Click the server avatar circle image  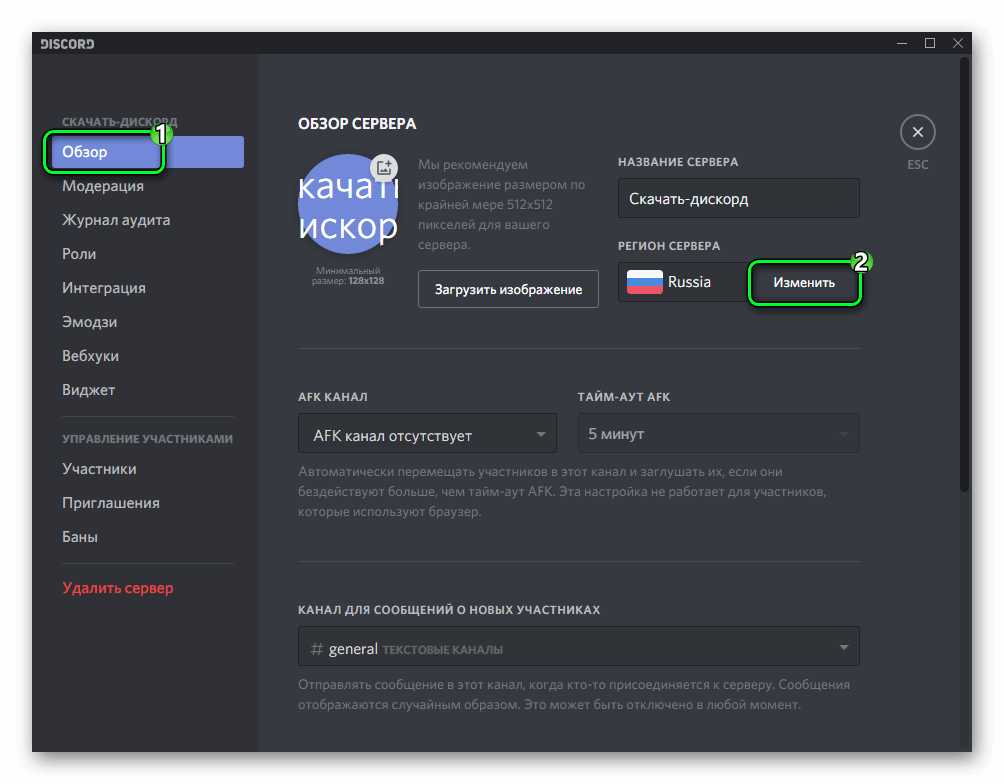pos(348,205)
